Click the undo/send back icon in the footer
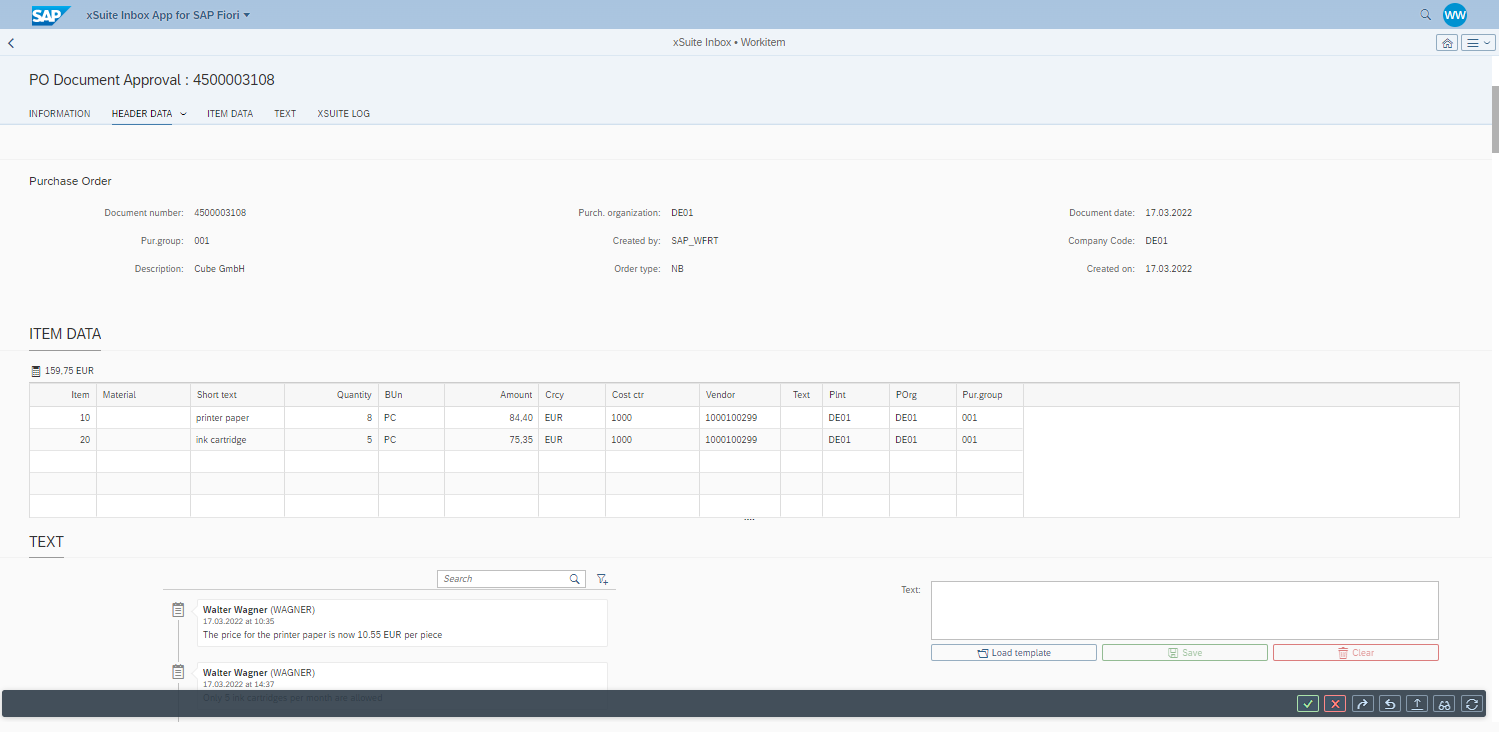 tap(1389, 703)
